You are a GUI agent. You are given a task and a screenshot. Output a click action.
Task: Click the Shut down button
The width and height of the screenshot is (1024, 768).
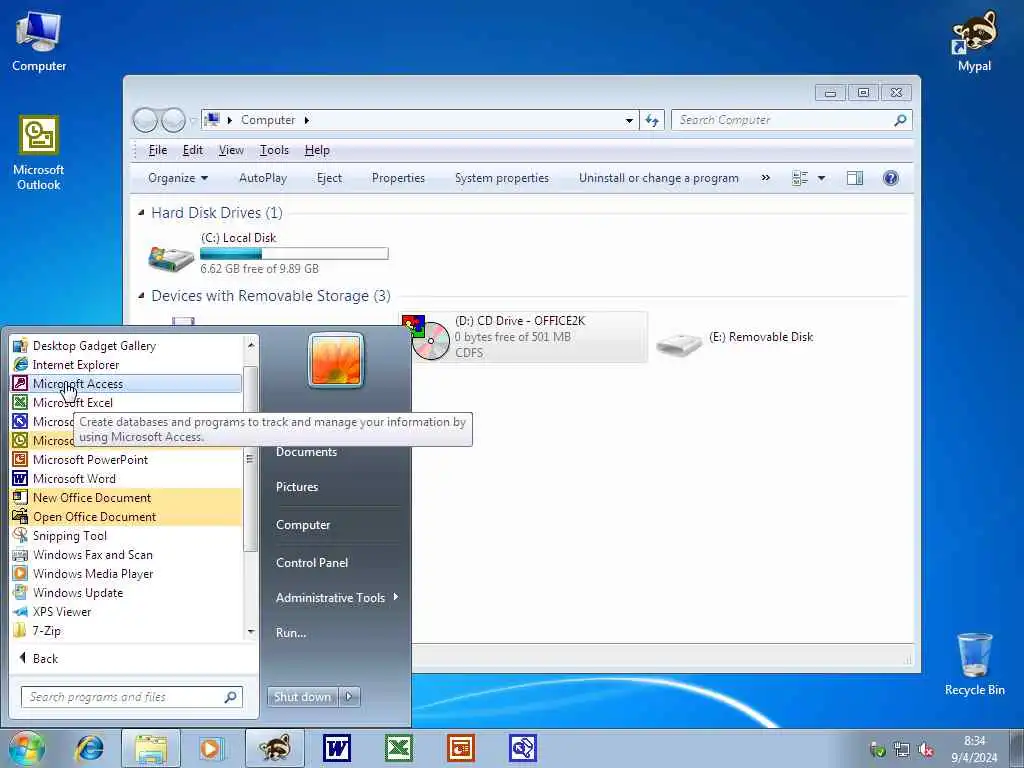(x=302, y=697)
